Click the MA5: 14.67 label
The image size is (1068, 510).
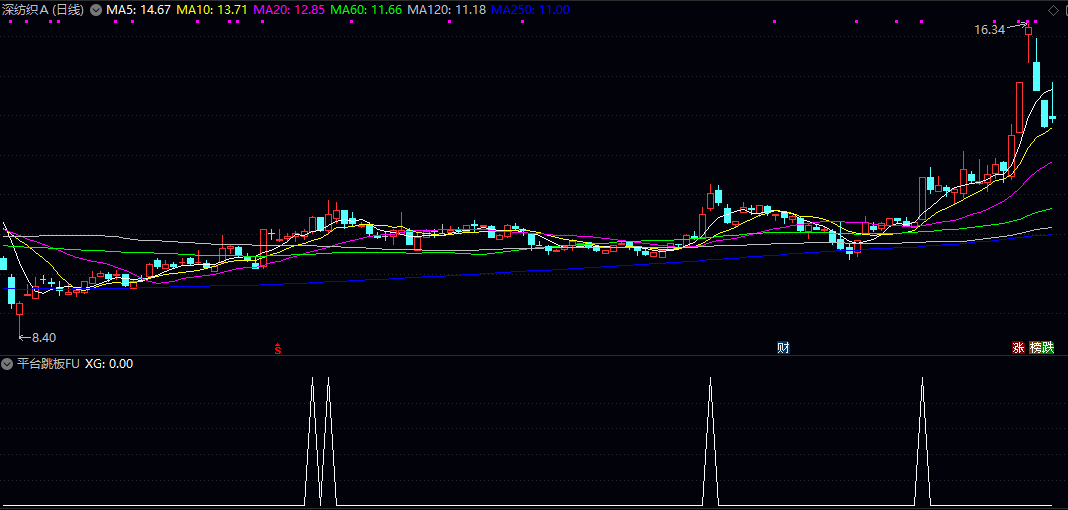tap(140, 10)
